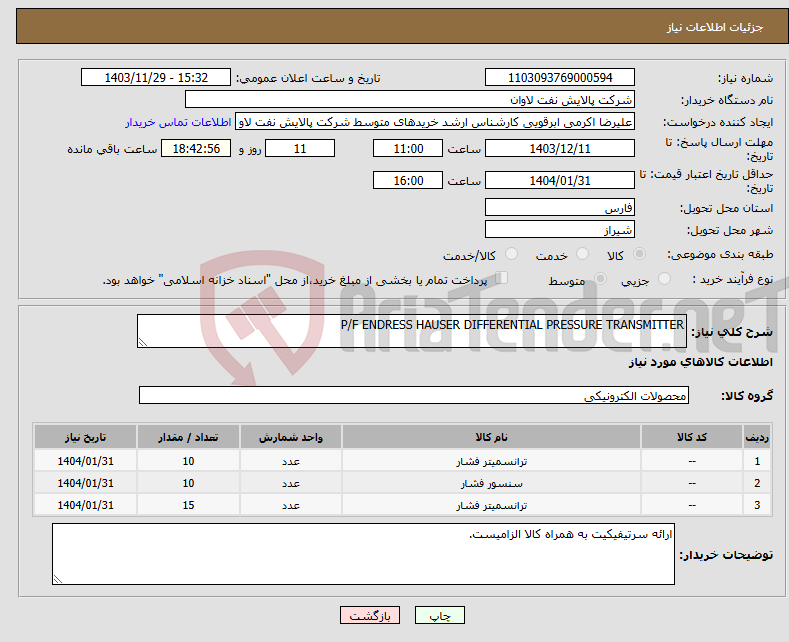Click سنسور فشار in row 2
This screenshot has height=642, width=789.
tap(492, 484)
